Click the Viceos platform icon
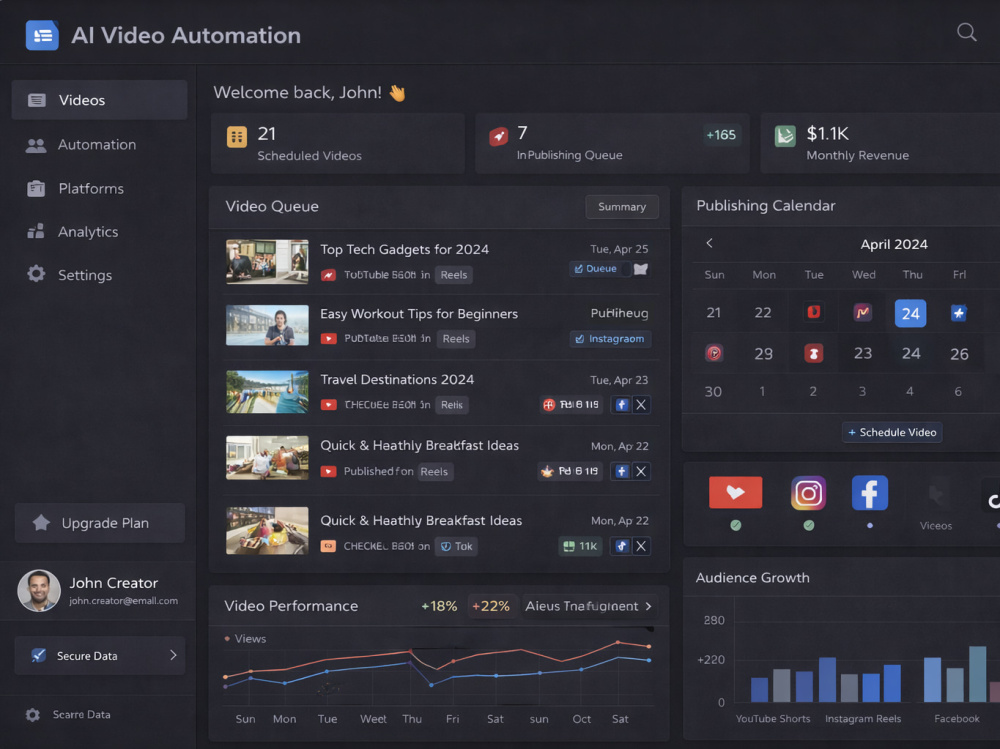The image size is (1000, 749). coord(936,495)
